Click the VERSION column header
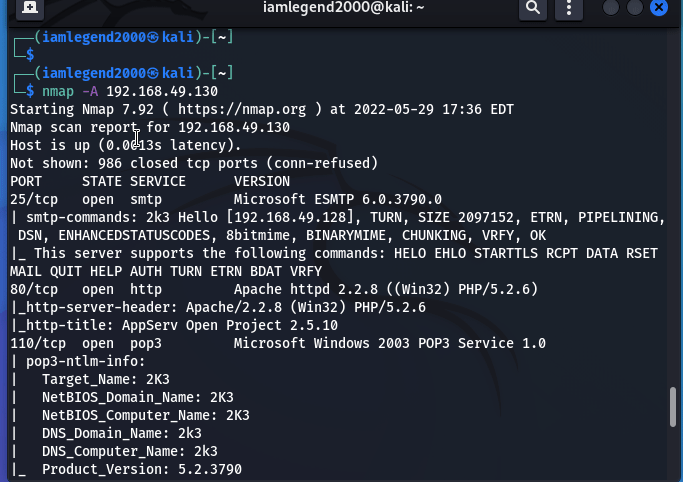Image resolution: width=683 pixels, height=482 pixels. point(262,181)
